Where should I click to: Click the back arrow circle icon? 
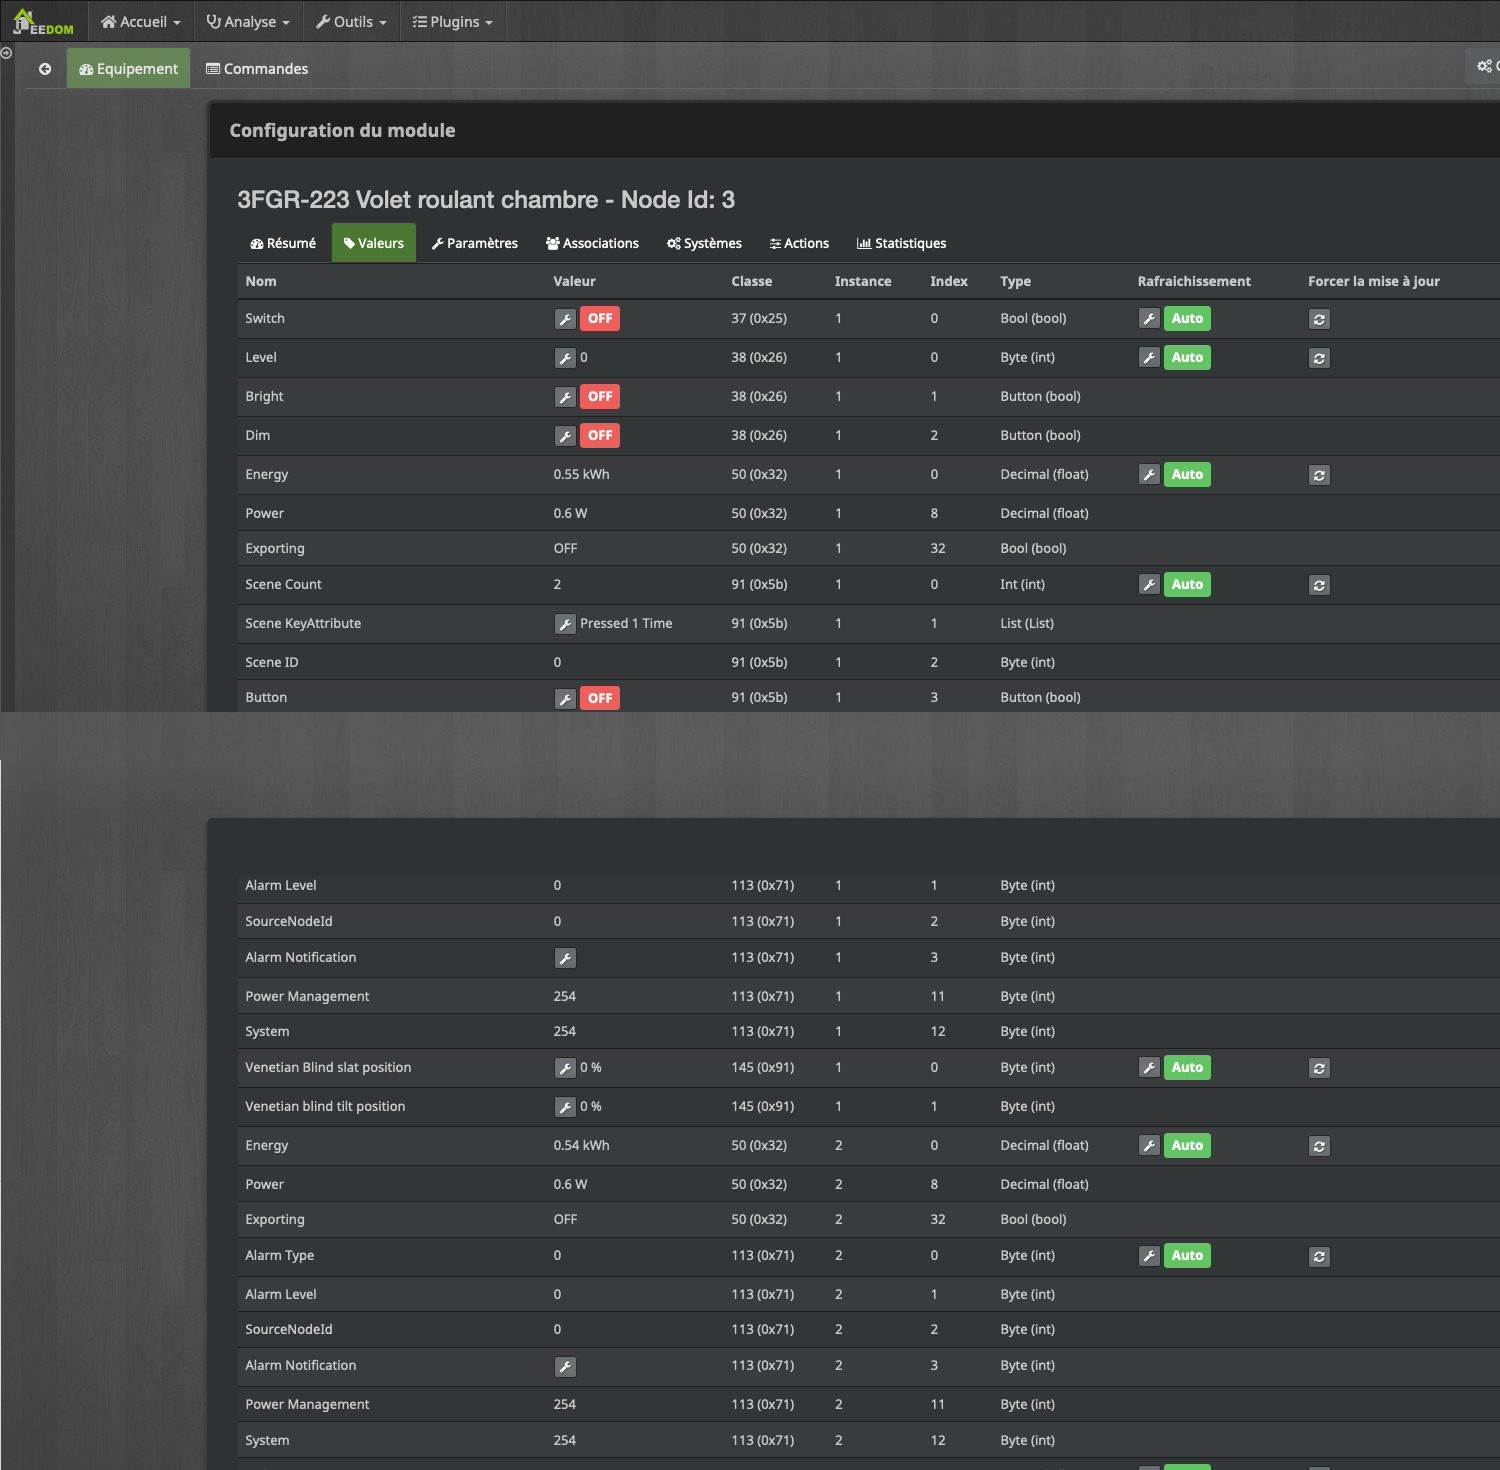[x=45, y=69]
